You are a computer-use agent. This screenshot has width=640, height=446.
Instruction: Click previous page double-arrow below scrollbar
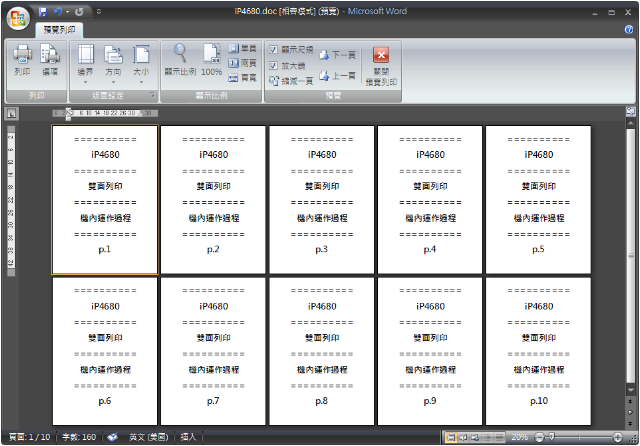click(631, 402)
